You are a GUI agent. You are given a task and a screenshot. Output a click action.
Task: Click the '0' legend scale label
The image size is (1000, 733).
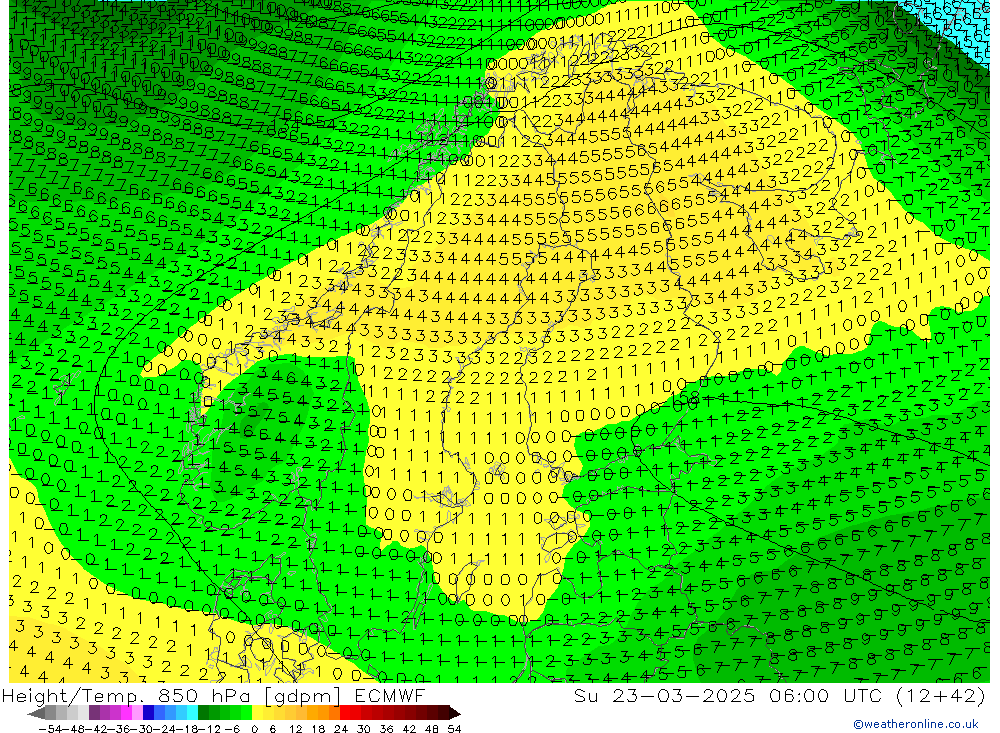(254, 729)
